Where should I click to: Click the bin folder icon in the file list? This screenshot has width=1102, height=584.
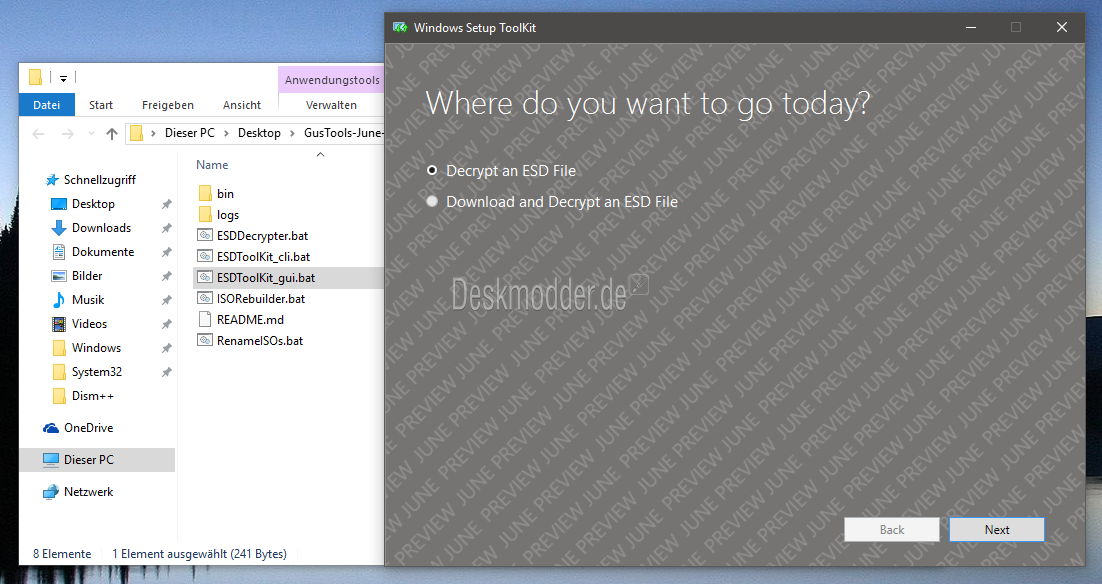(205, 193)
